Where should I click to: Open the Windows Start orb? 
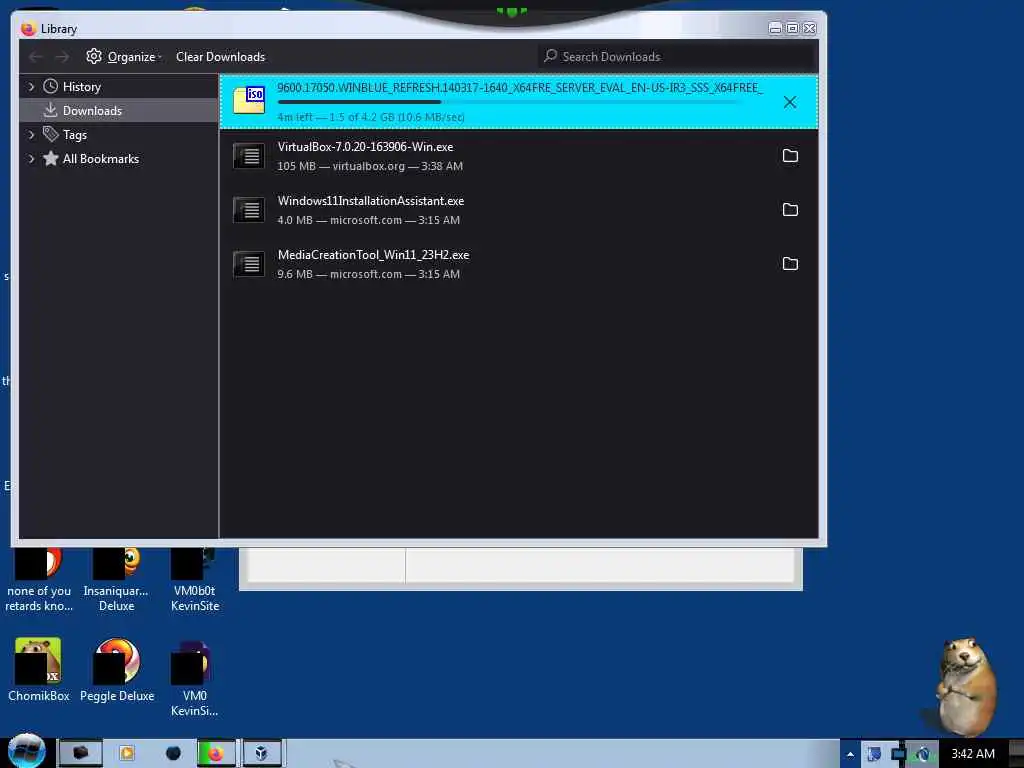point(26,751)
